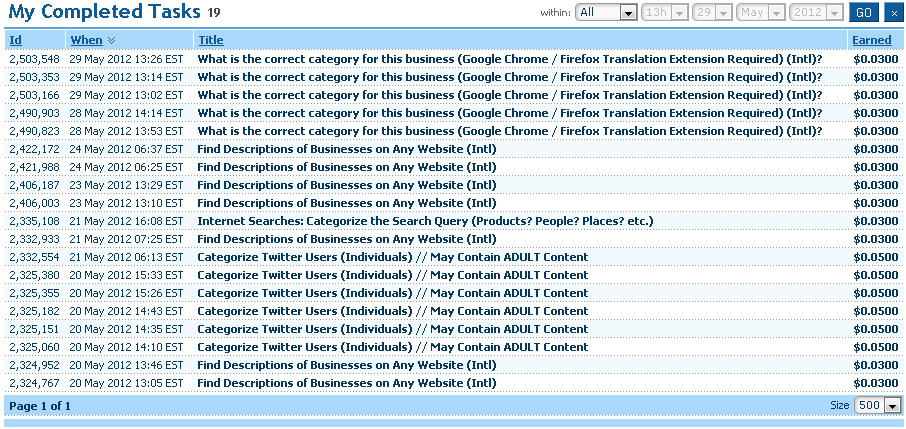Open task title at 29 May 13:26
Screen dimensions: 906x429
pos(510,59)
